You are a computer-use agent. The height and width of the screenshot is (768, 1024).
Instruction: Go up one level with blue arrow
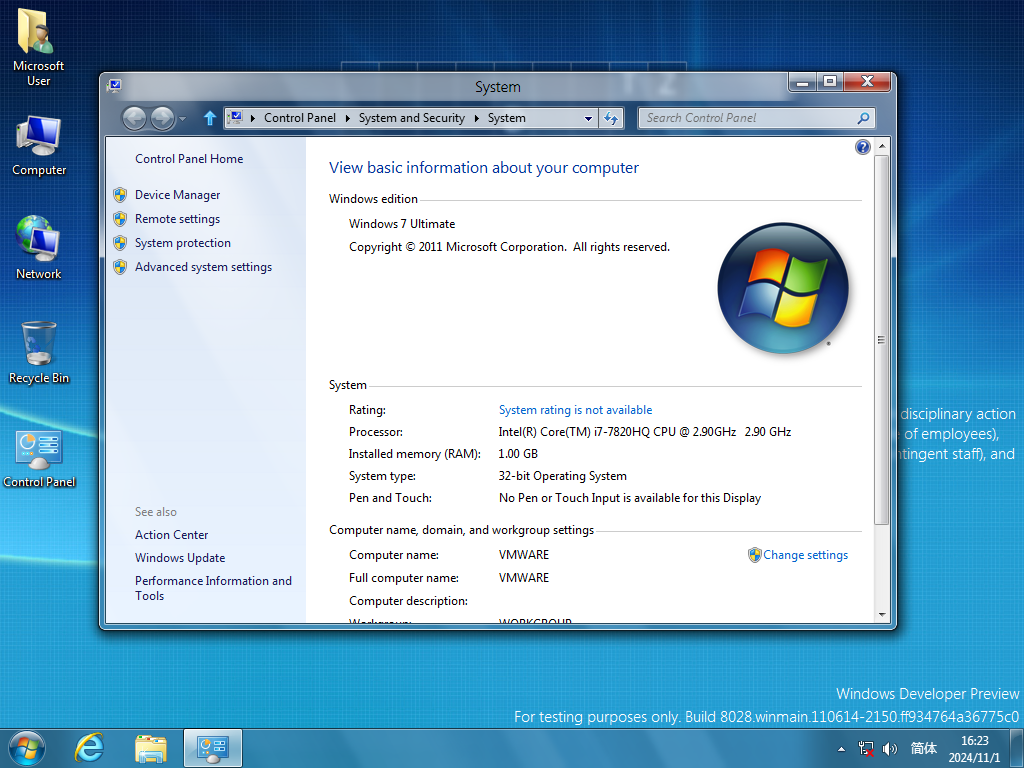[x=210, y=118]
